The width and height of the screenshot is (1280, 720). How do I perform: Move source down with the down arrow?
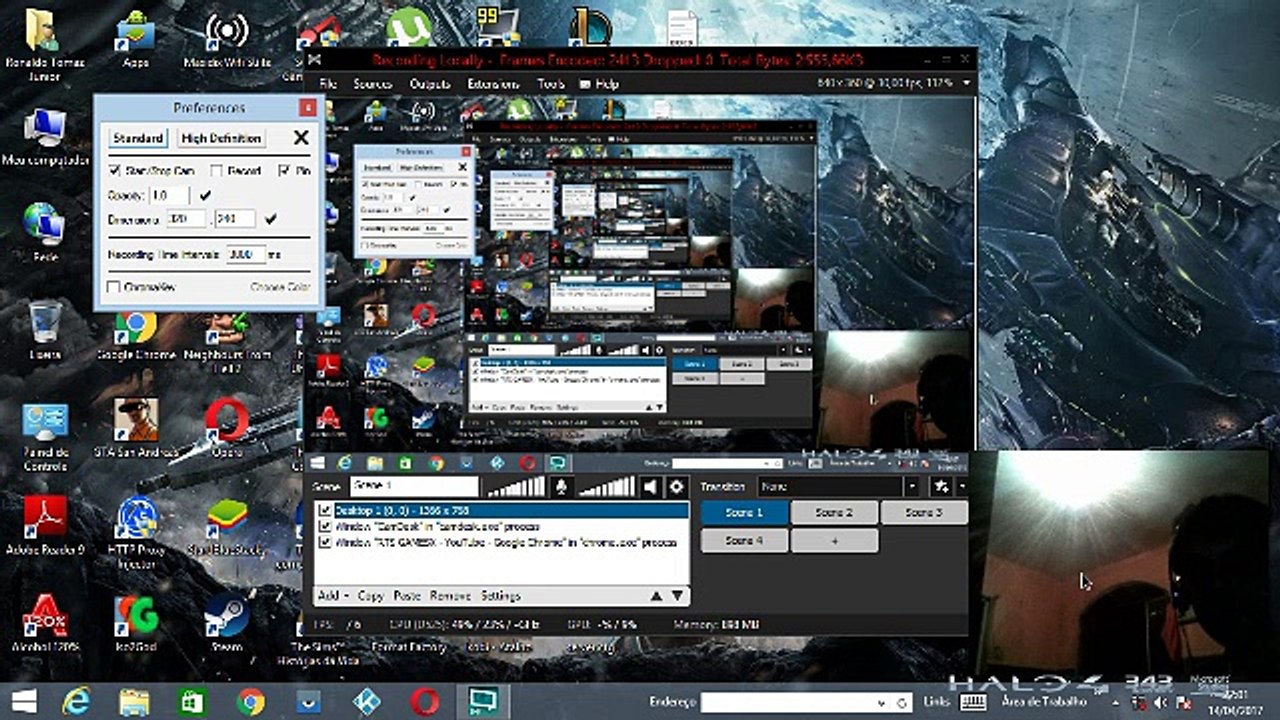click(x=677, y=596)
